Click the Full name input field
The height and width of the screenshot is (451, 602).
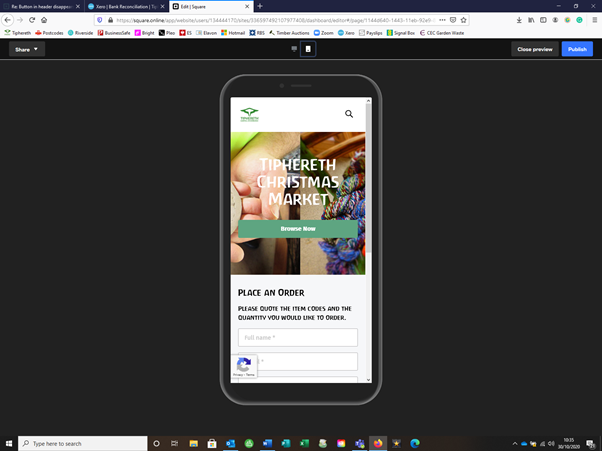pyautogui.click(x=298, y=338)
